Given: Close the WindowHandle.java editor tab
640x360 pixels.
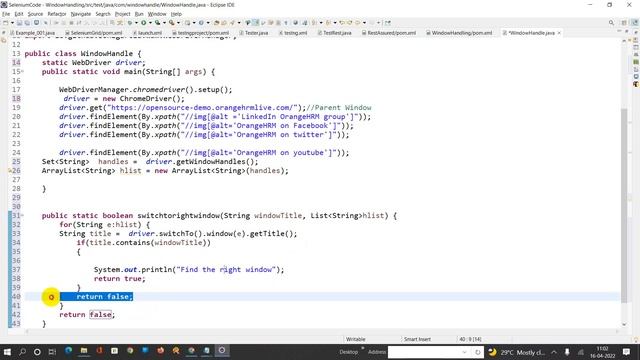Looking at the screenshot, I should 559,33.
